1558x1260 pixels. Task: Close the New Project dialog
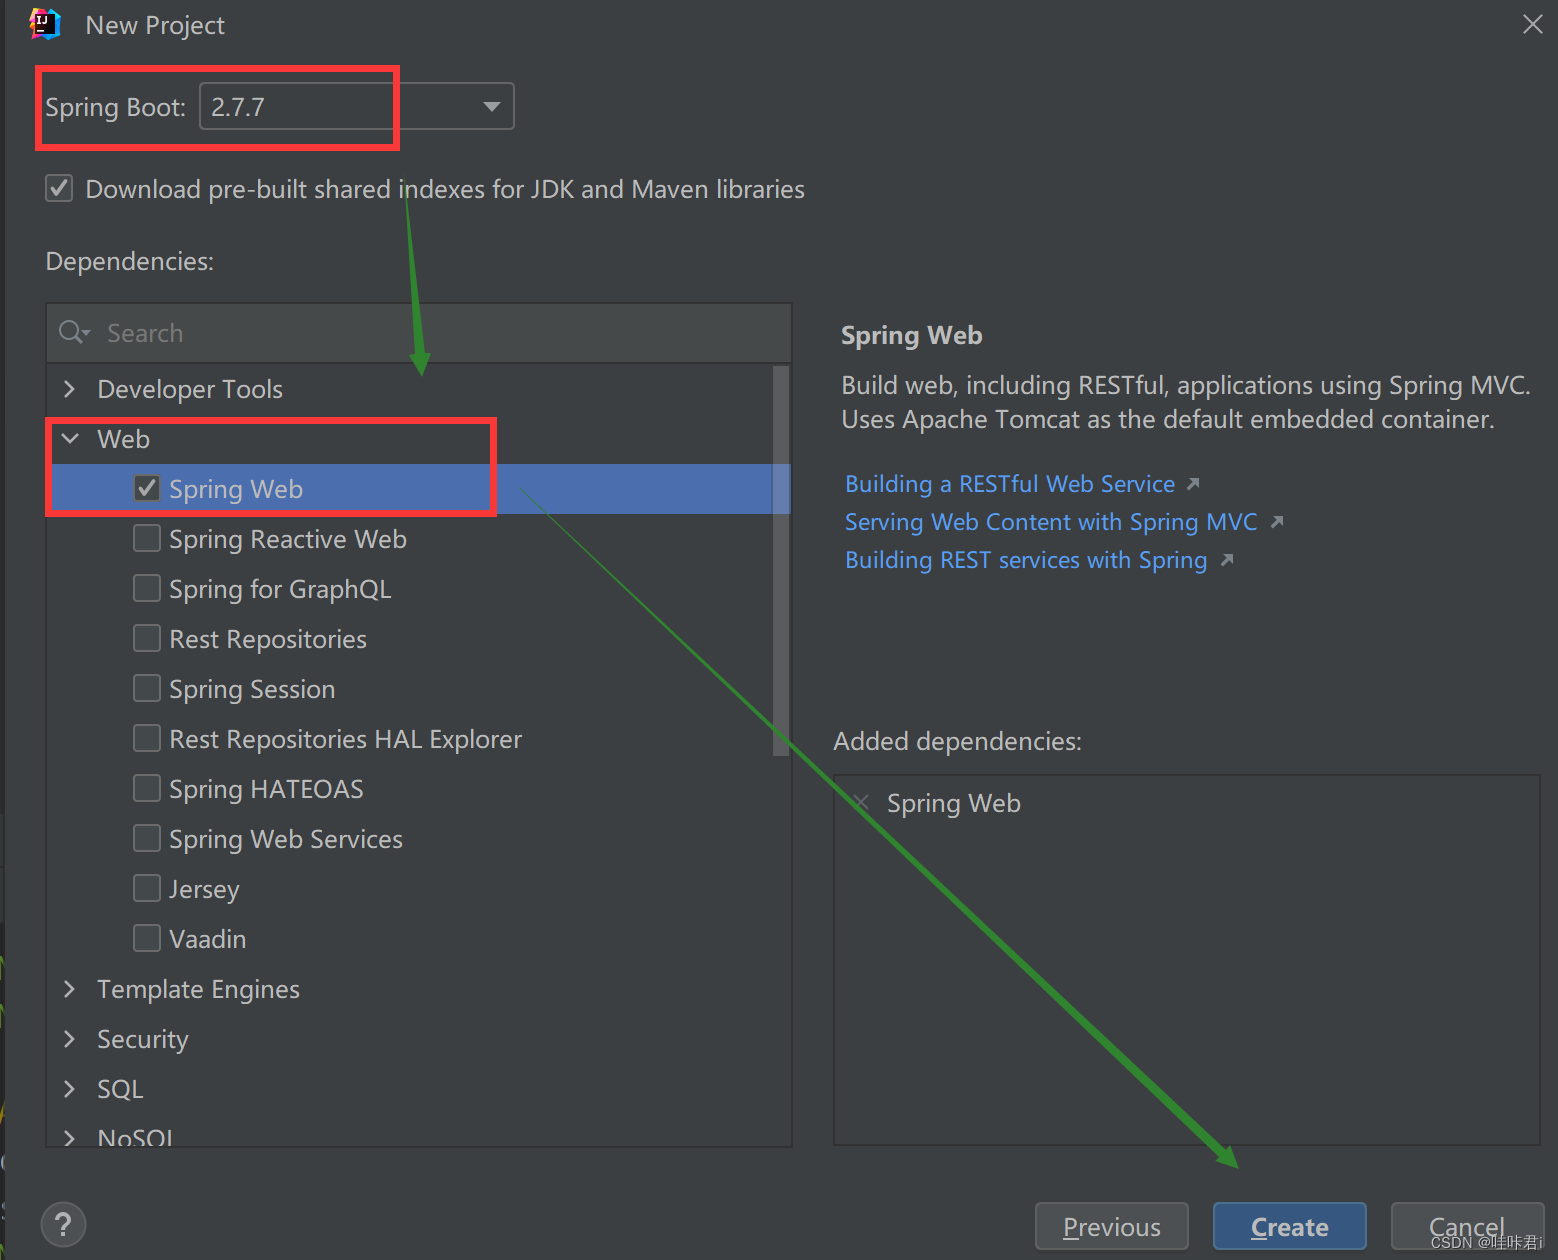click(x=1533, y=24)
